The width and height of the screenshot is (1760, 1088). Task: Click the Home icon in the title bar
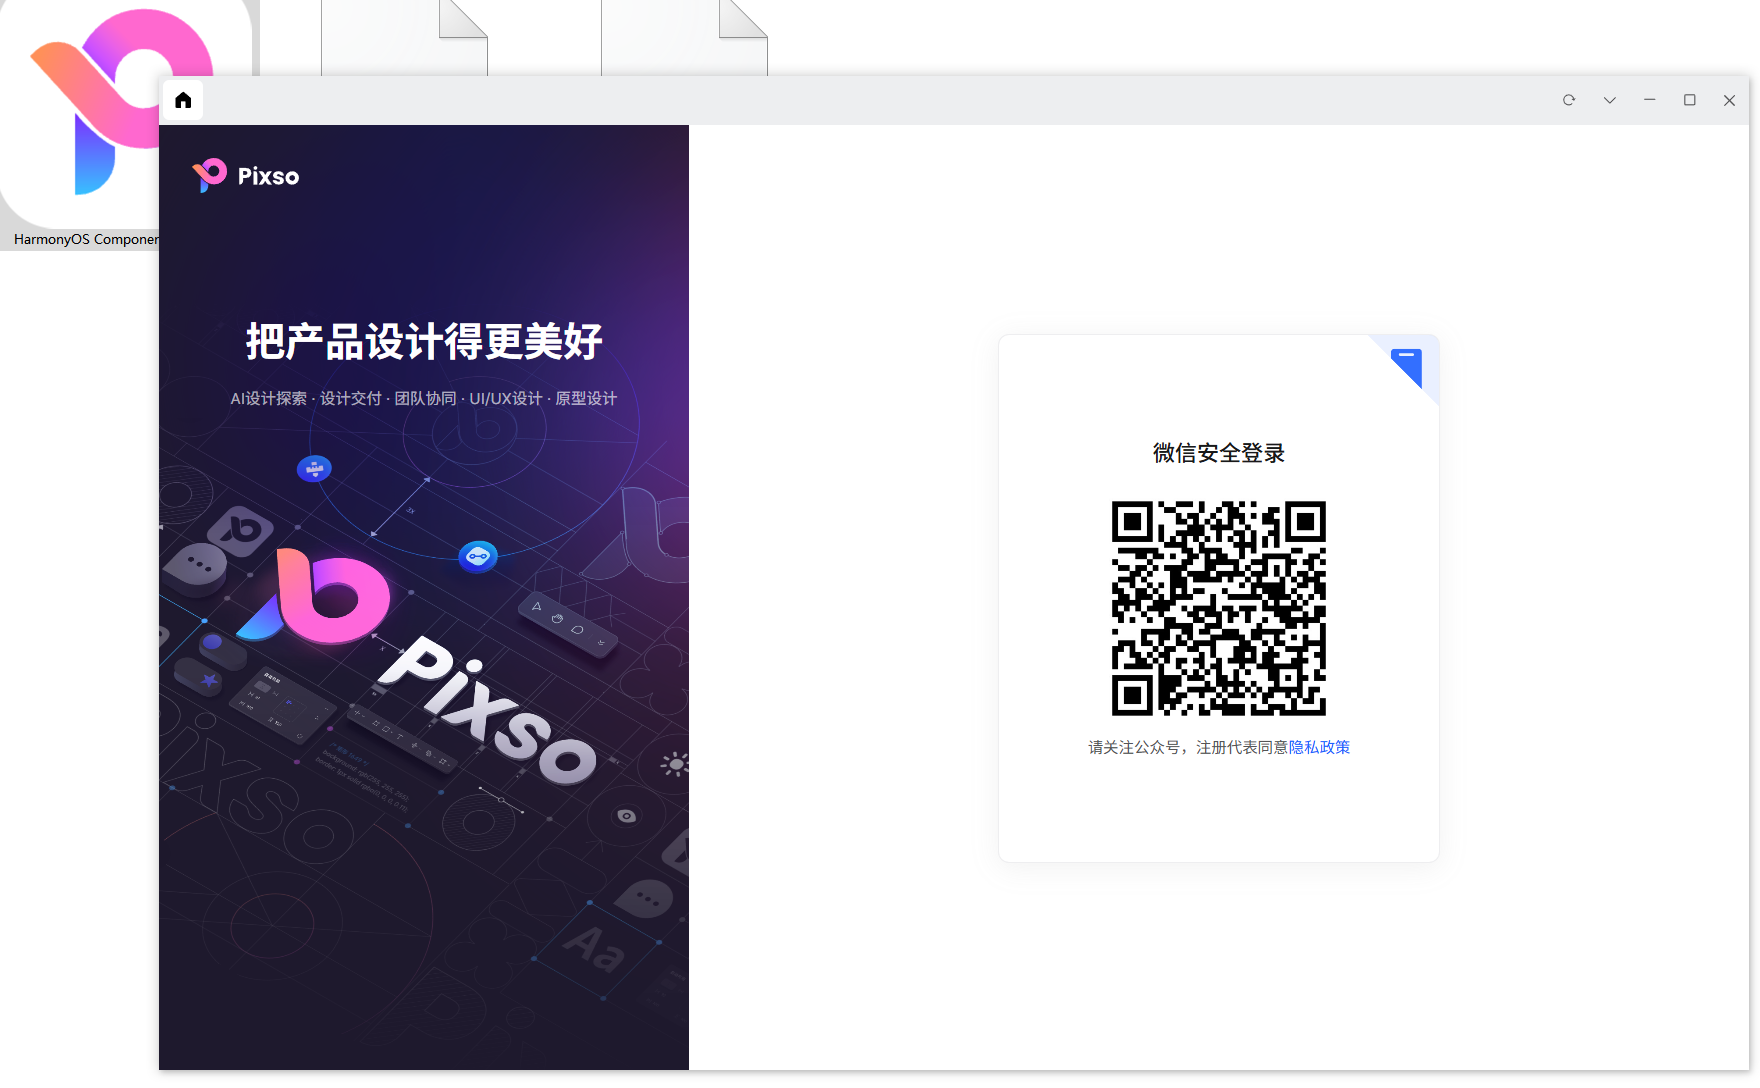pos(183,100)
